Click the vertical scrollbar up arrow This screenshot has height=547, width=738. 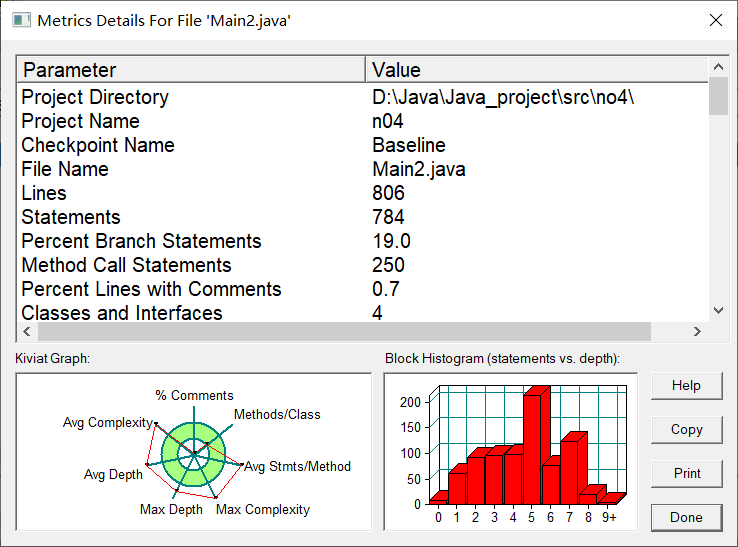pyautogui.click(x=718, y=67)
